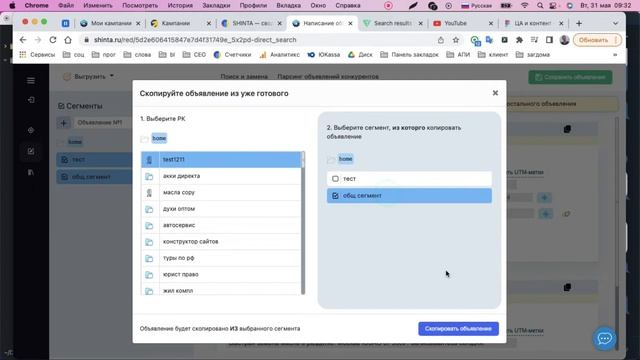This screenshot has width=640, height=360.
Task: Click the folder icon beside конструктор сайтов
Action: coord(149,242)
